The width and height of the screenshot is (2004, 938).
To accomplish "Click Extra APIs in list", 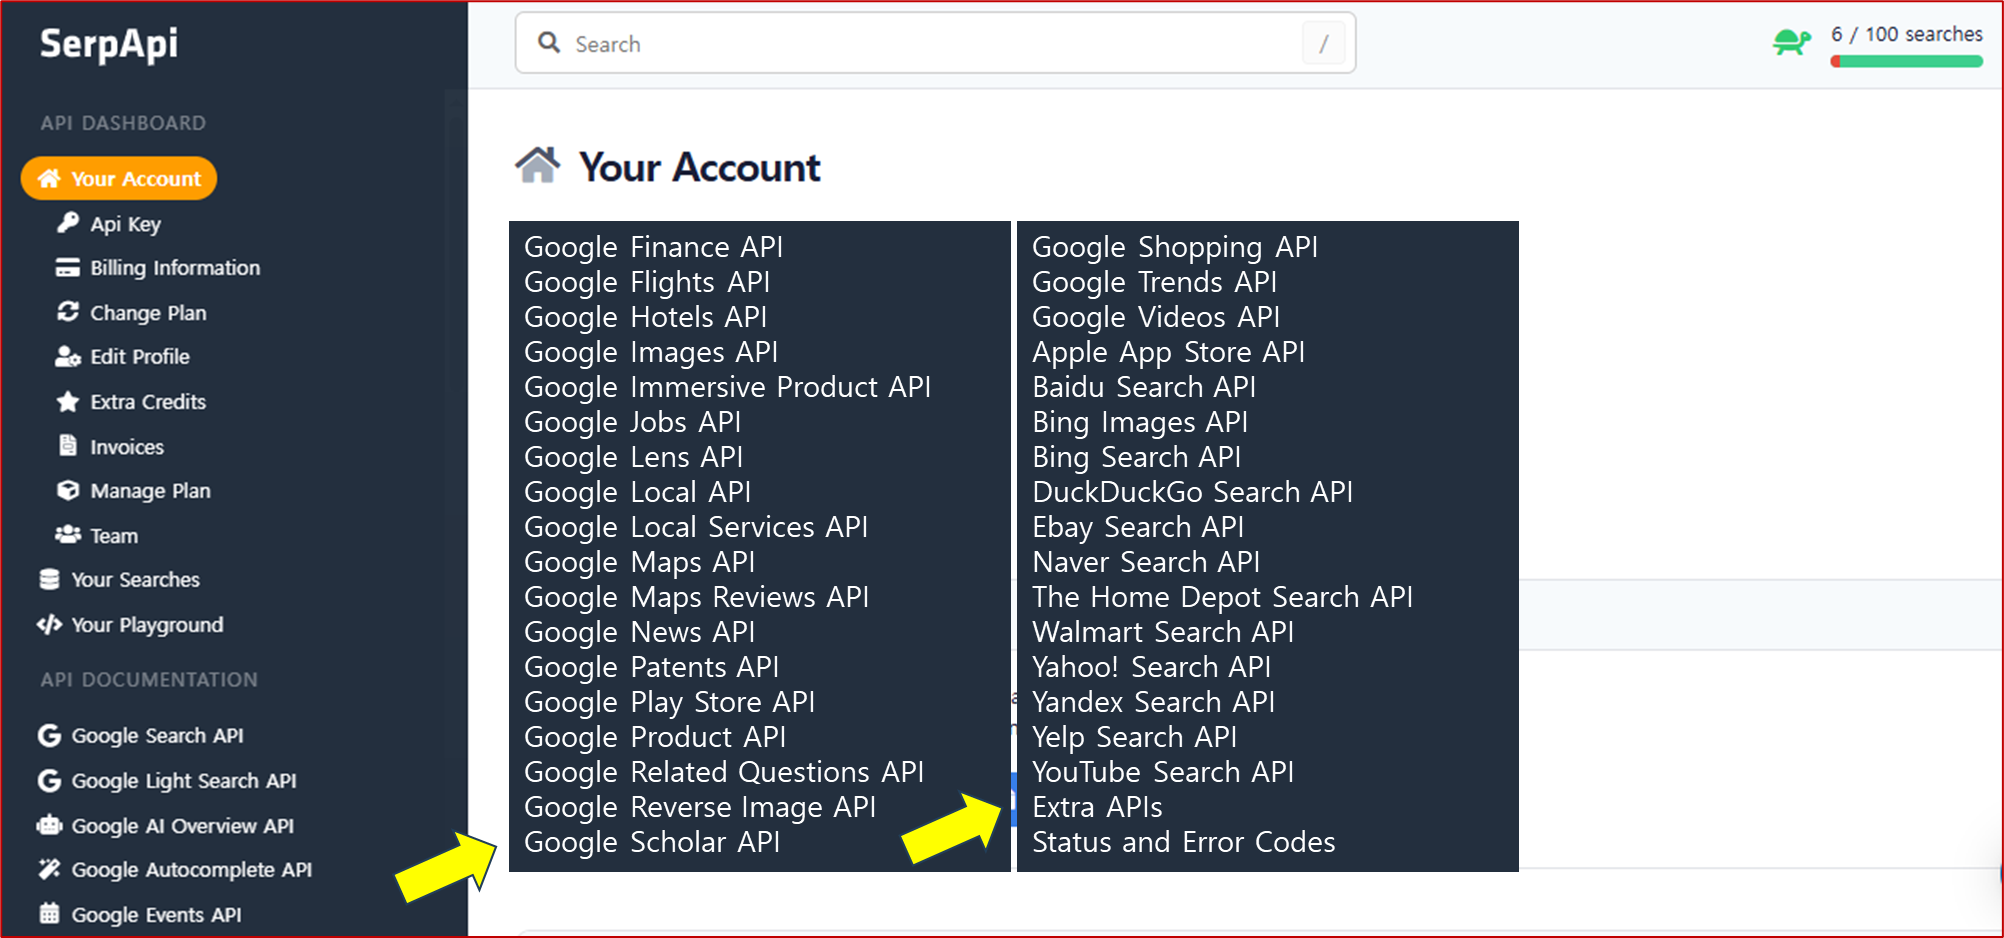I will point(1097,807).
